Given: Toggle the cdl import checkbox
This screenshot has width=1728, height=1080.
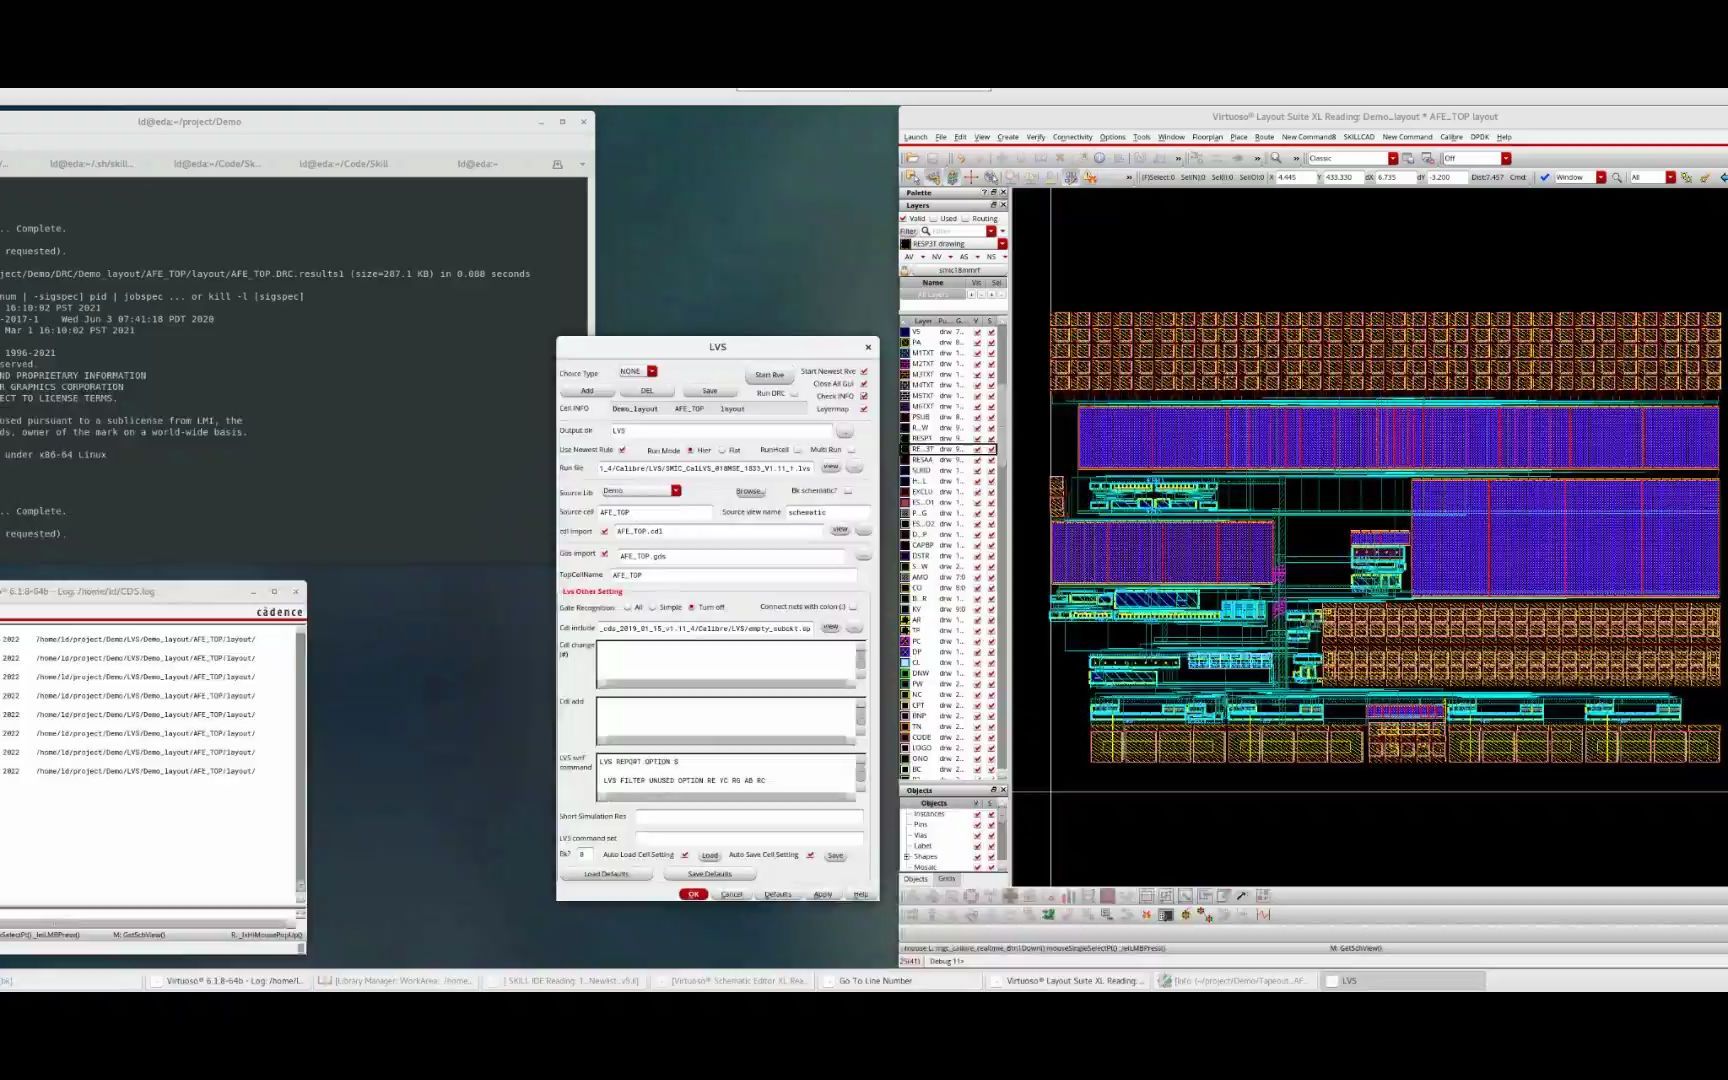Looking at the screenshot, I should (x=604, y=531).
